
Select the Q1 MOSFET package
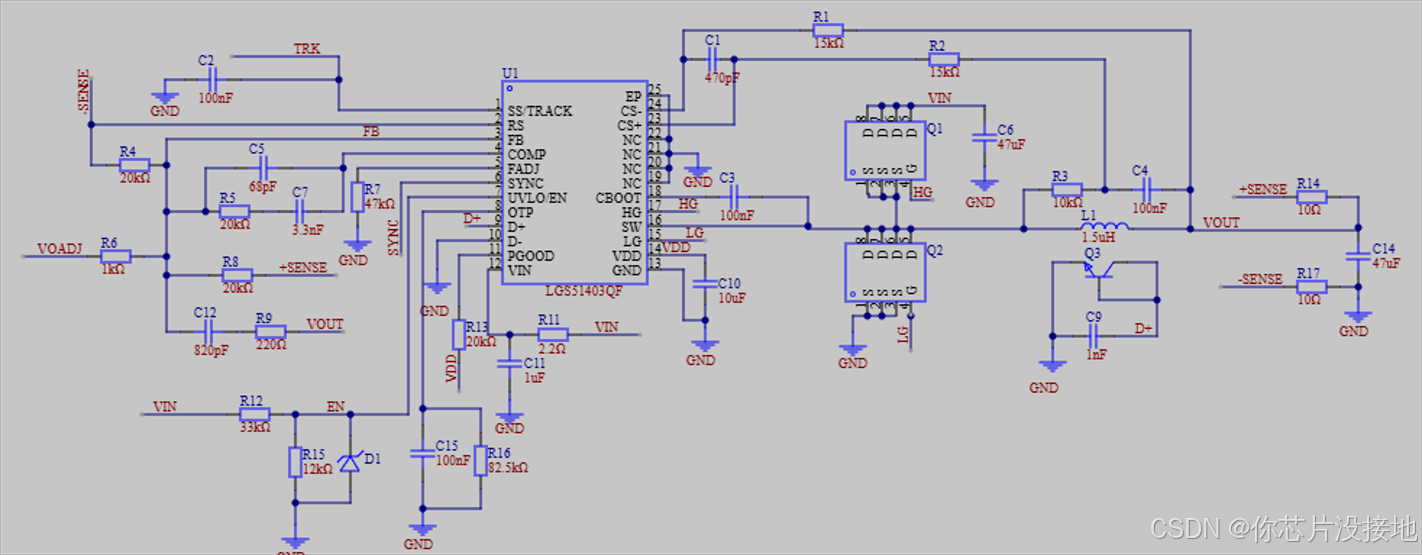884,150
